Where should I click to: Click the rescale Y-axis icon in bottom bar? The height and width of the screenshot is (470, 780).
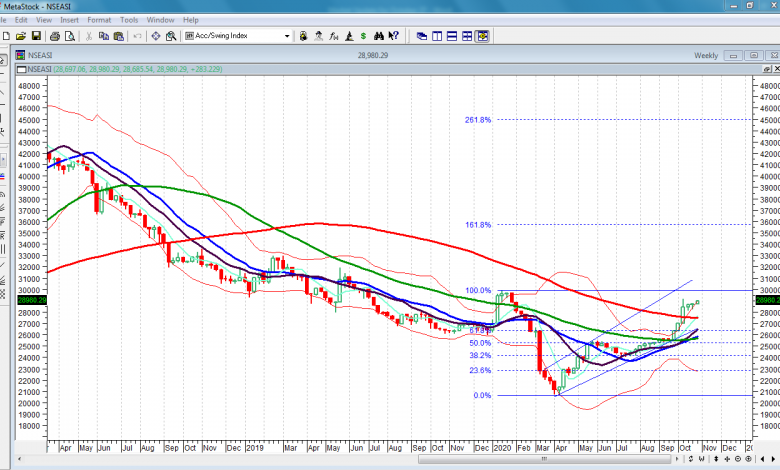pyautogui.click(x=691, y=459)
